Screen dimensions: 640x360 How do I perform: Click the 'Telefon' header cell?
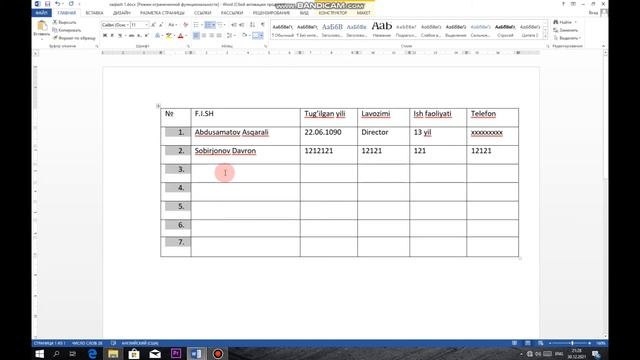[x=493, y=117]
